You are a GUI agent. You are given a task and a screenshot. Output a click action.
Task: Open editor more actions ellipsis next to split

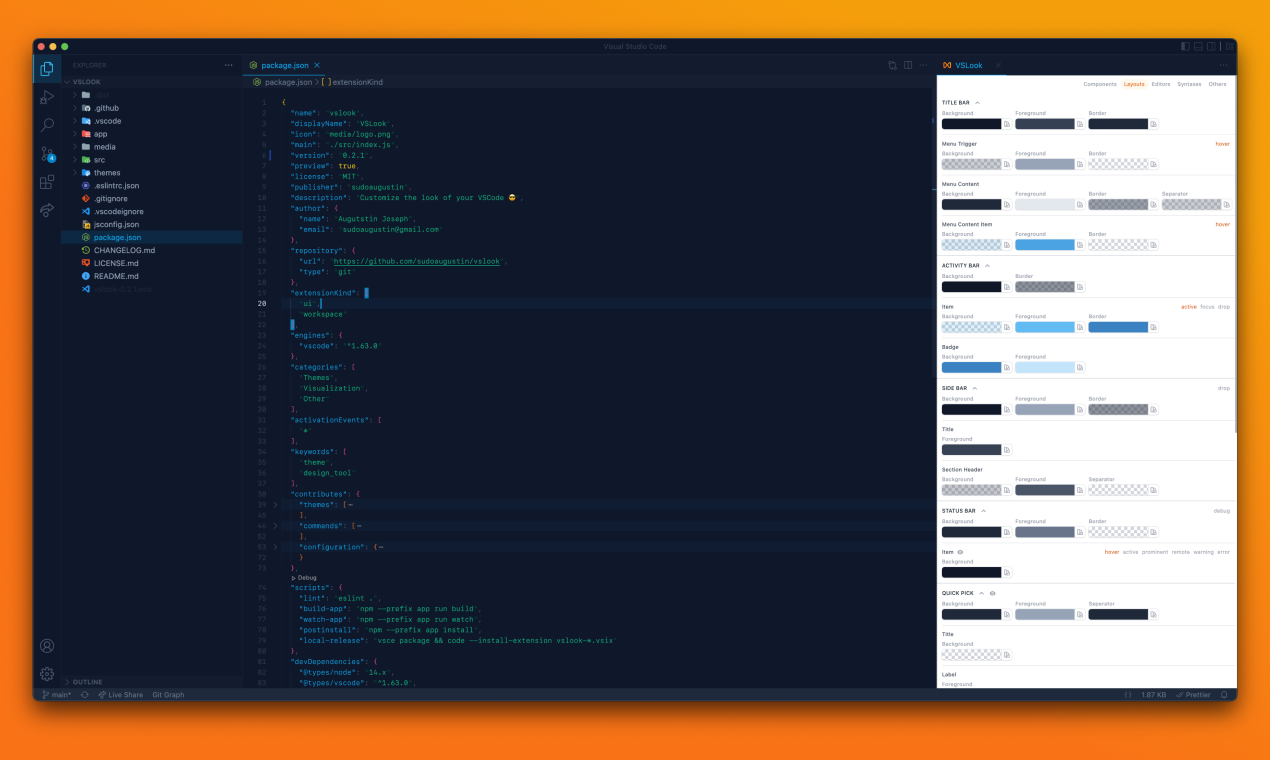coord(924,65)
